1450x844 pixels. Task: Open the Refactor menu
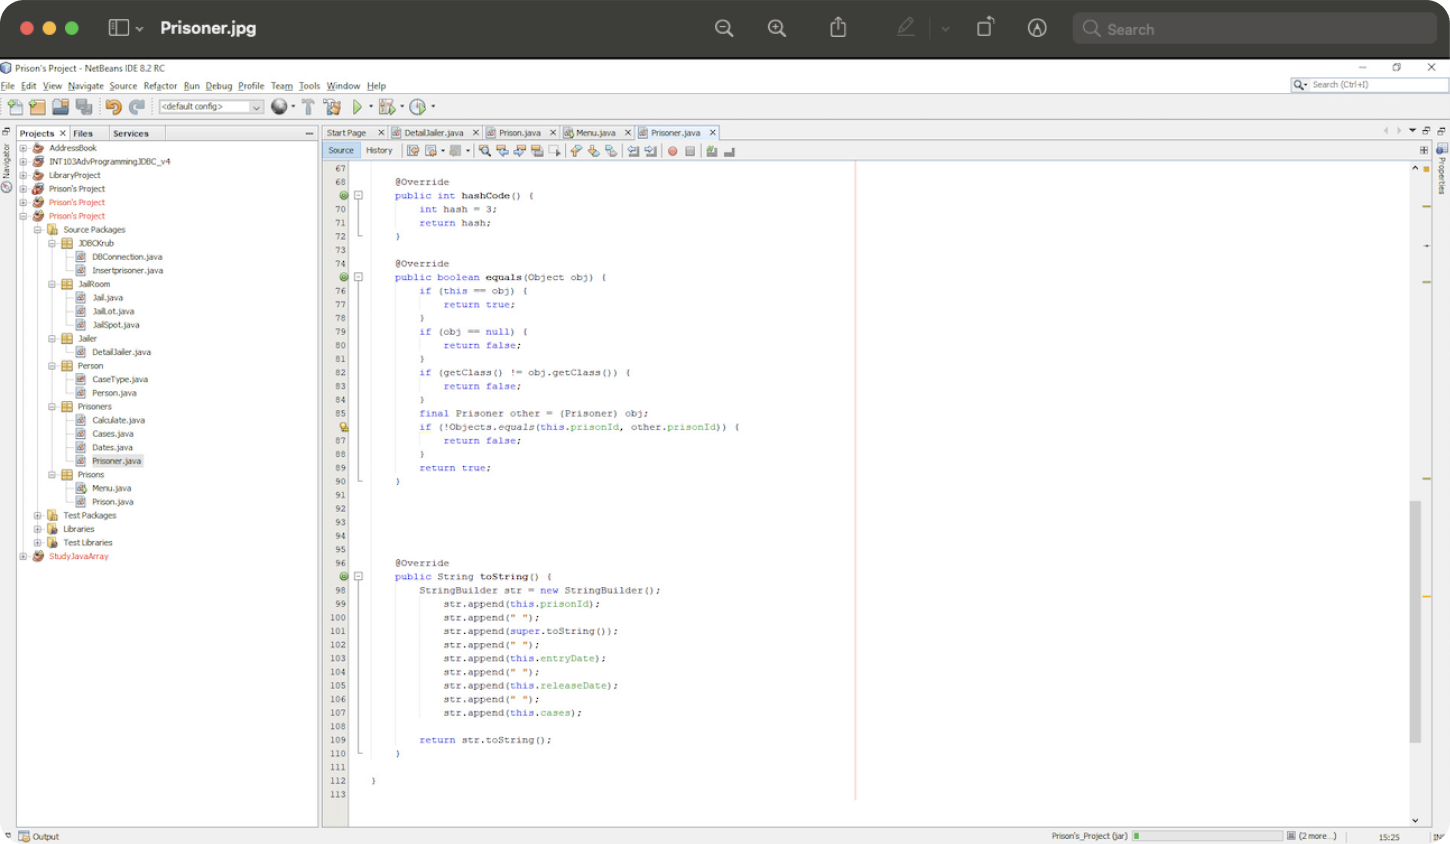tap(160, 86)
